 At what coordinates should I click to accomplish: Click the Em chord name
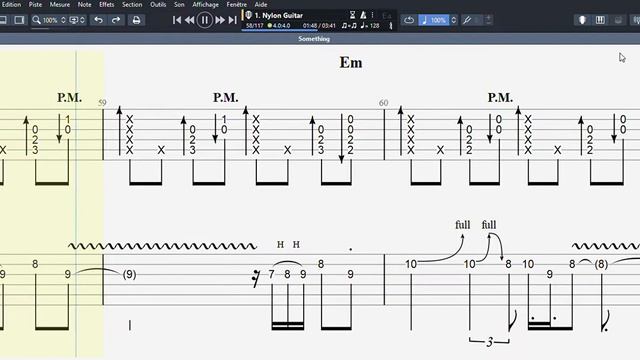click(x=351, y=62)
